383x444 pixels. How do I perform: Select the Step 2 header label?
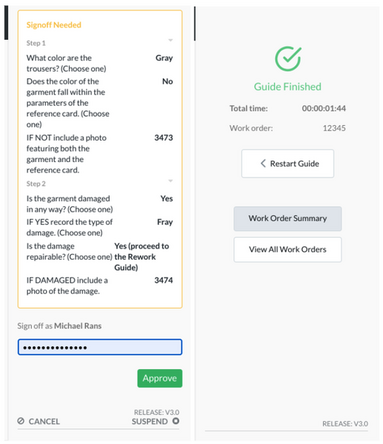point(36,184)
